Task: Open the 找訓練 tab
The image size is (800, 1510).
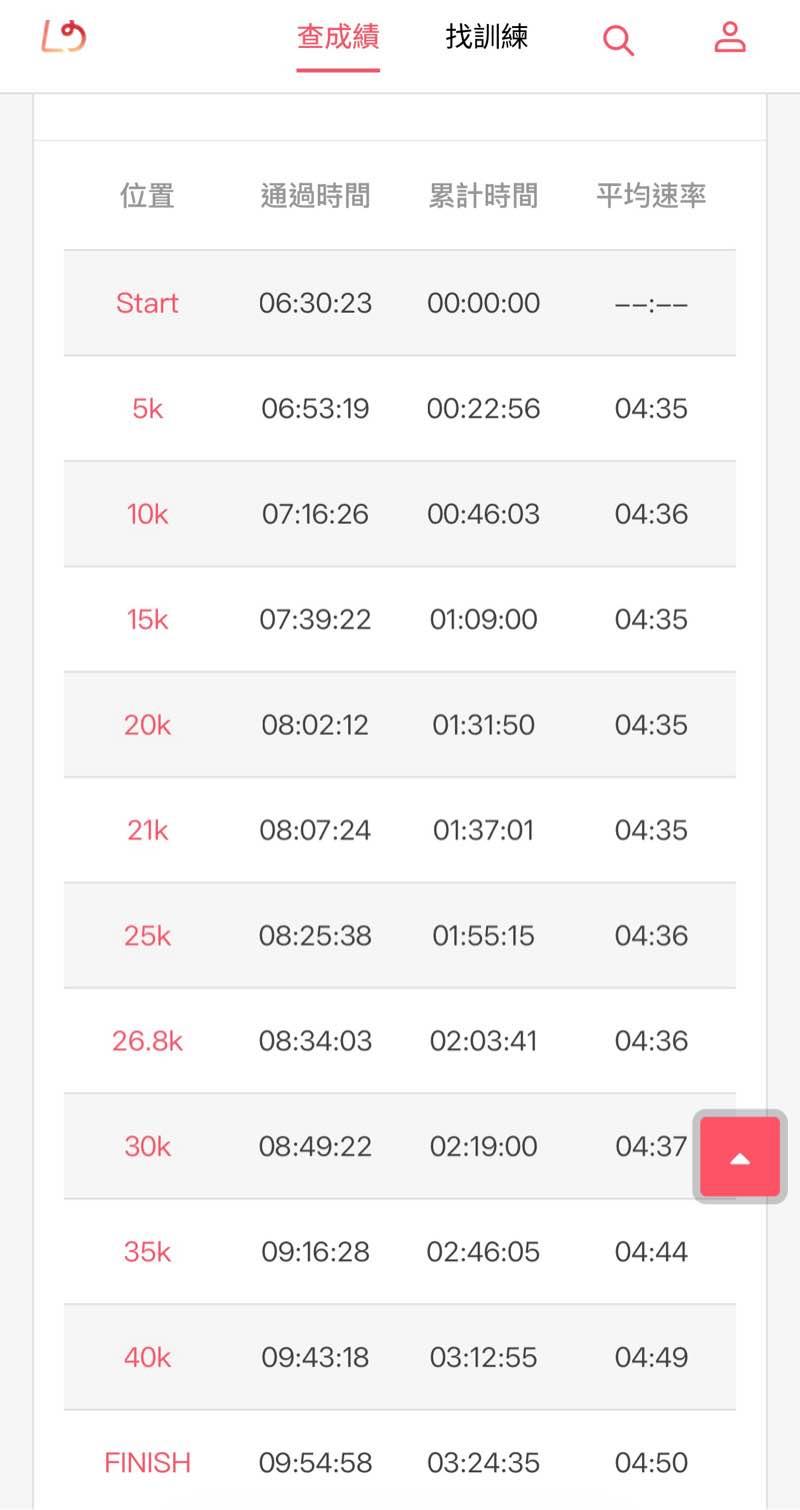Action: pos(487,38)
